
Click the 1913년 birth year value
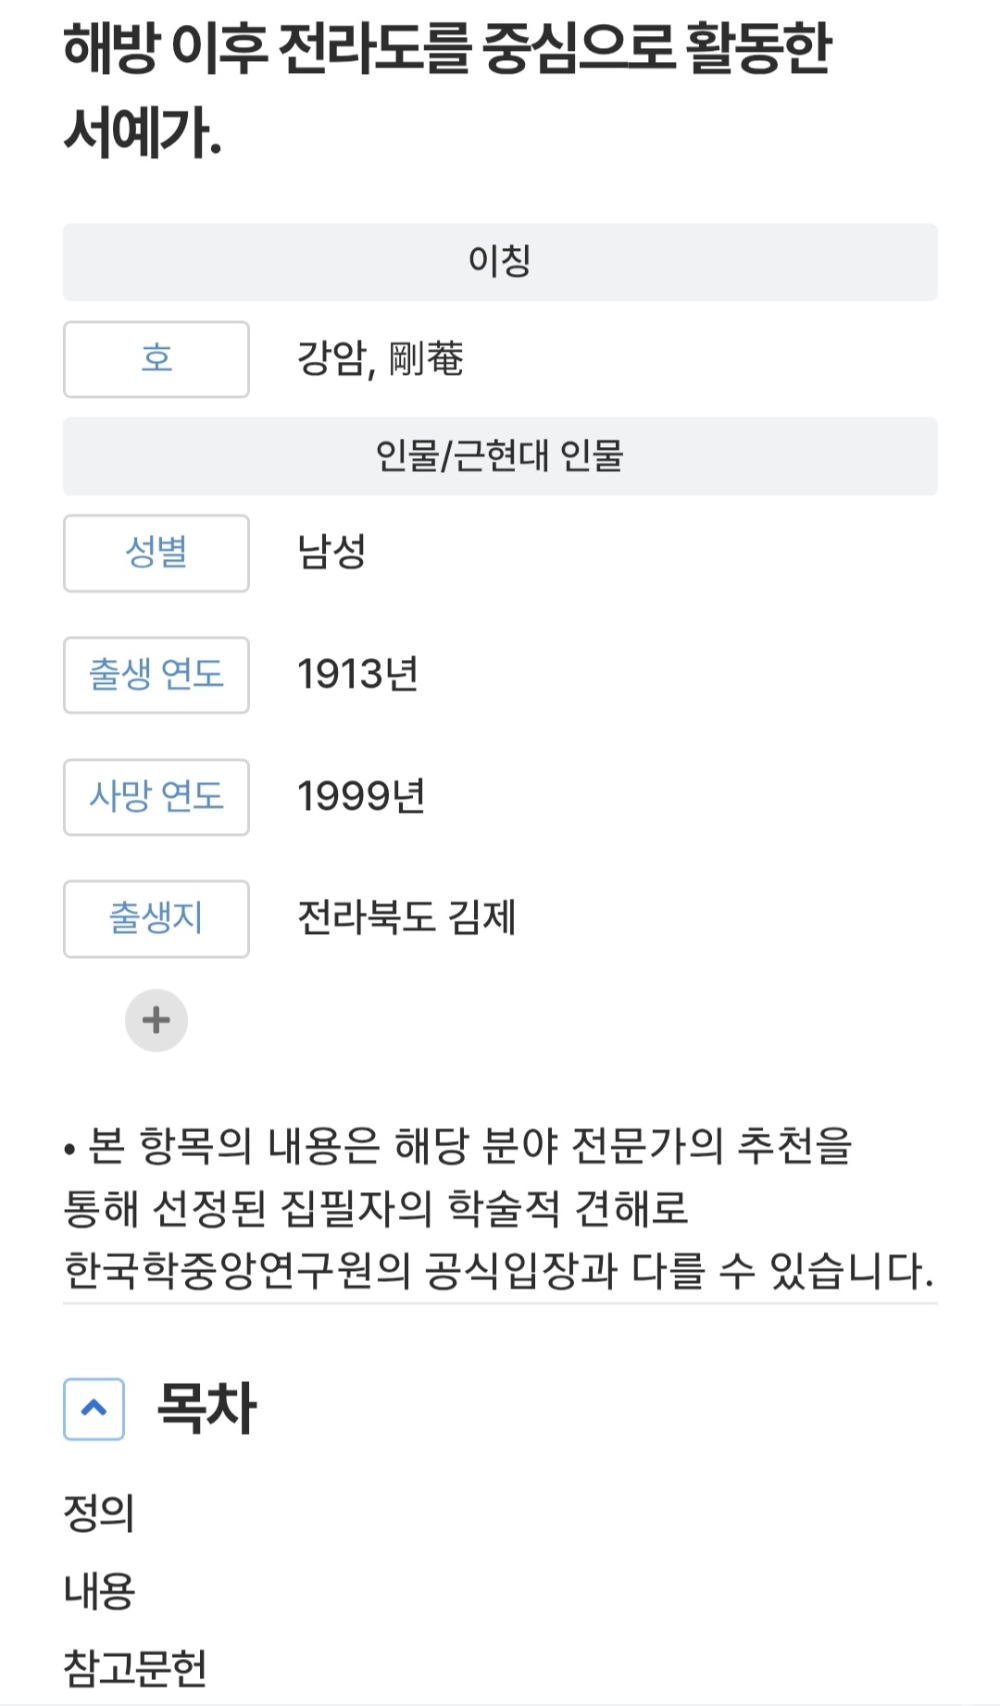coord(357,675)
